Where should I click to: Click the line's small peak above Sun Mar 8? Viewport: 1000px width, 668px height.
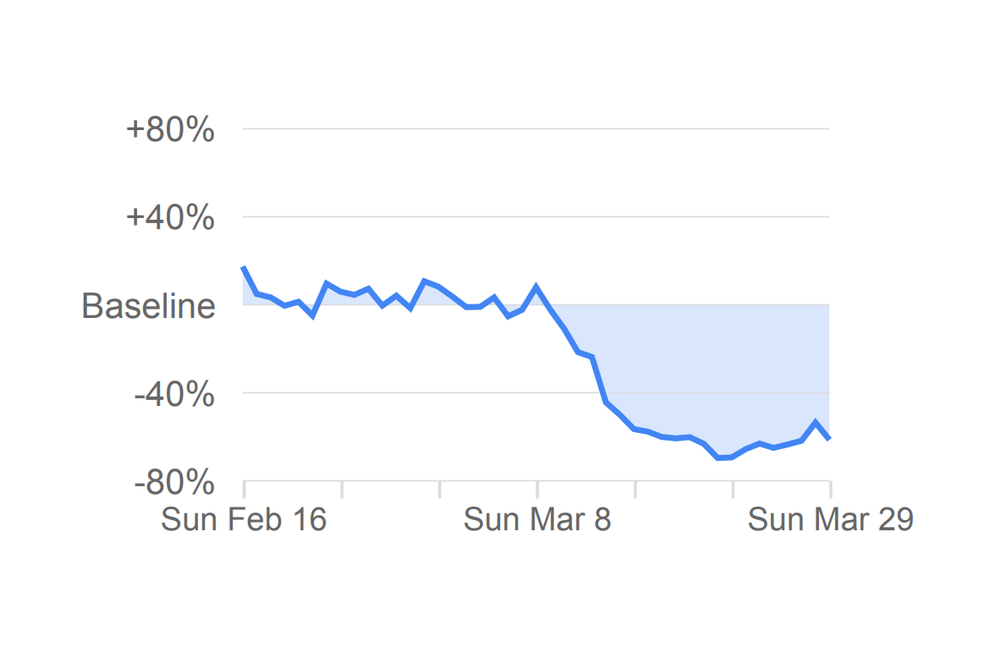[537, 287]
